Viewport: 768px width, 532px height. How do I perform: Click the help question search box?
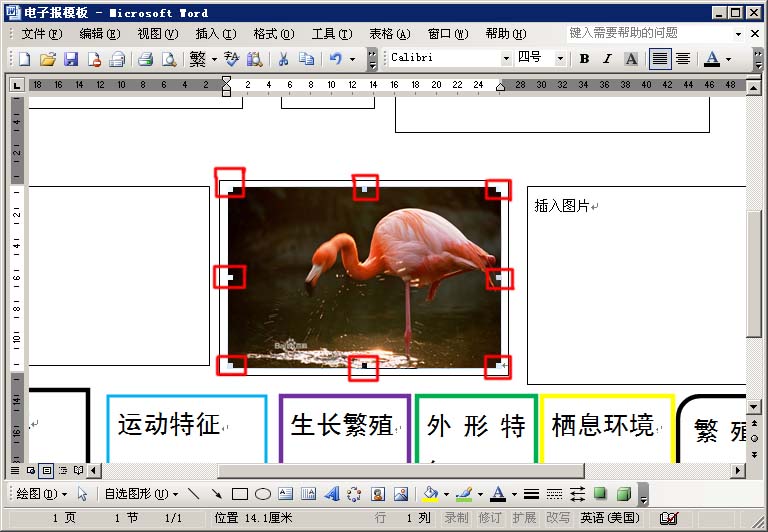tap(650, 33)
